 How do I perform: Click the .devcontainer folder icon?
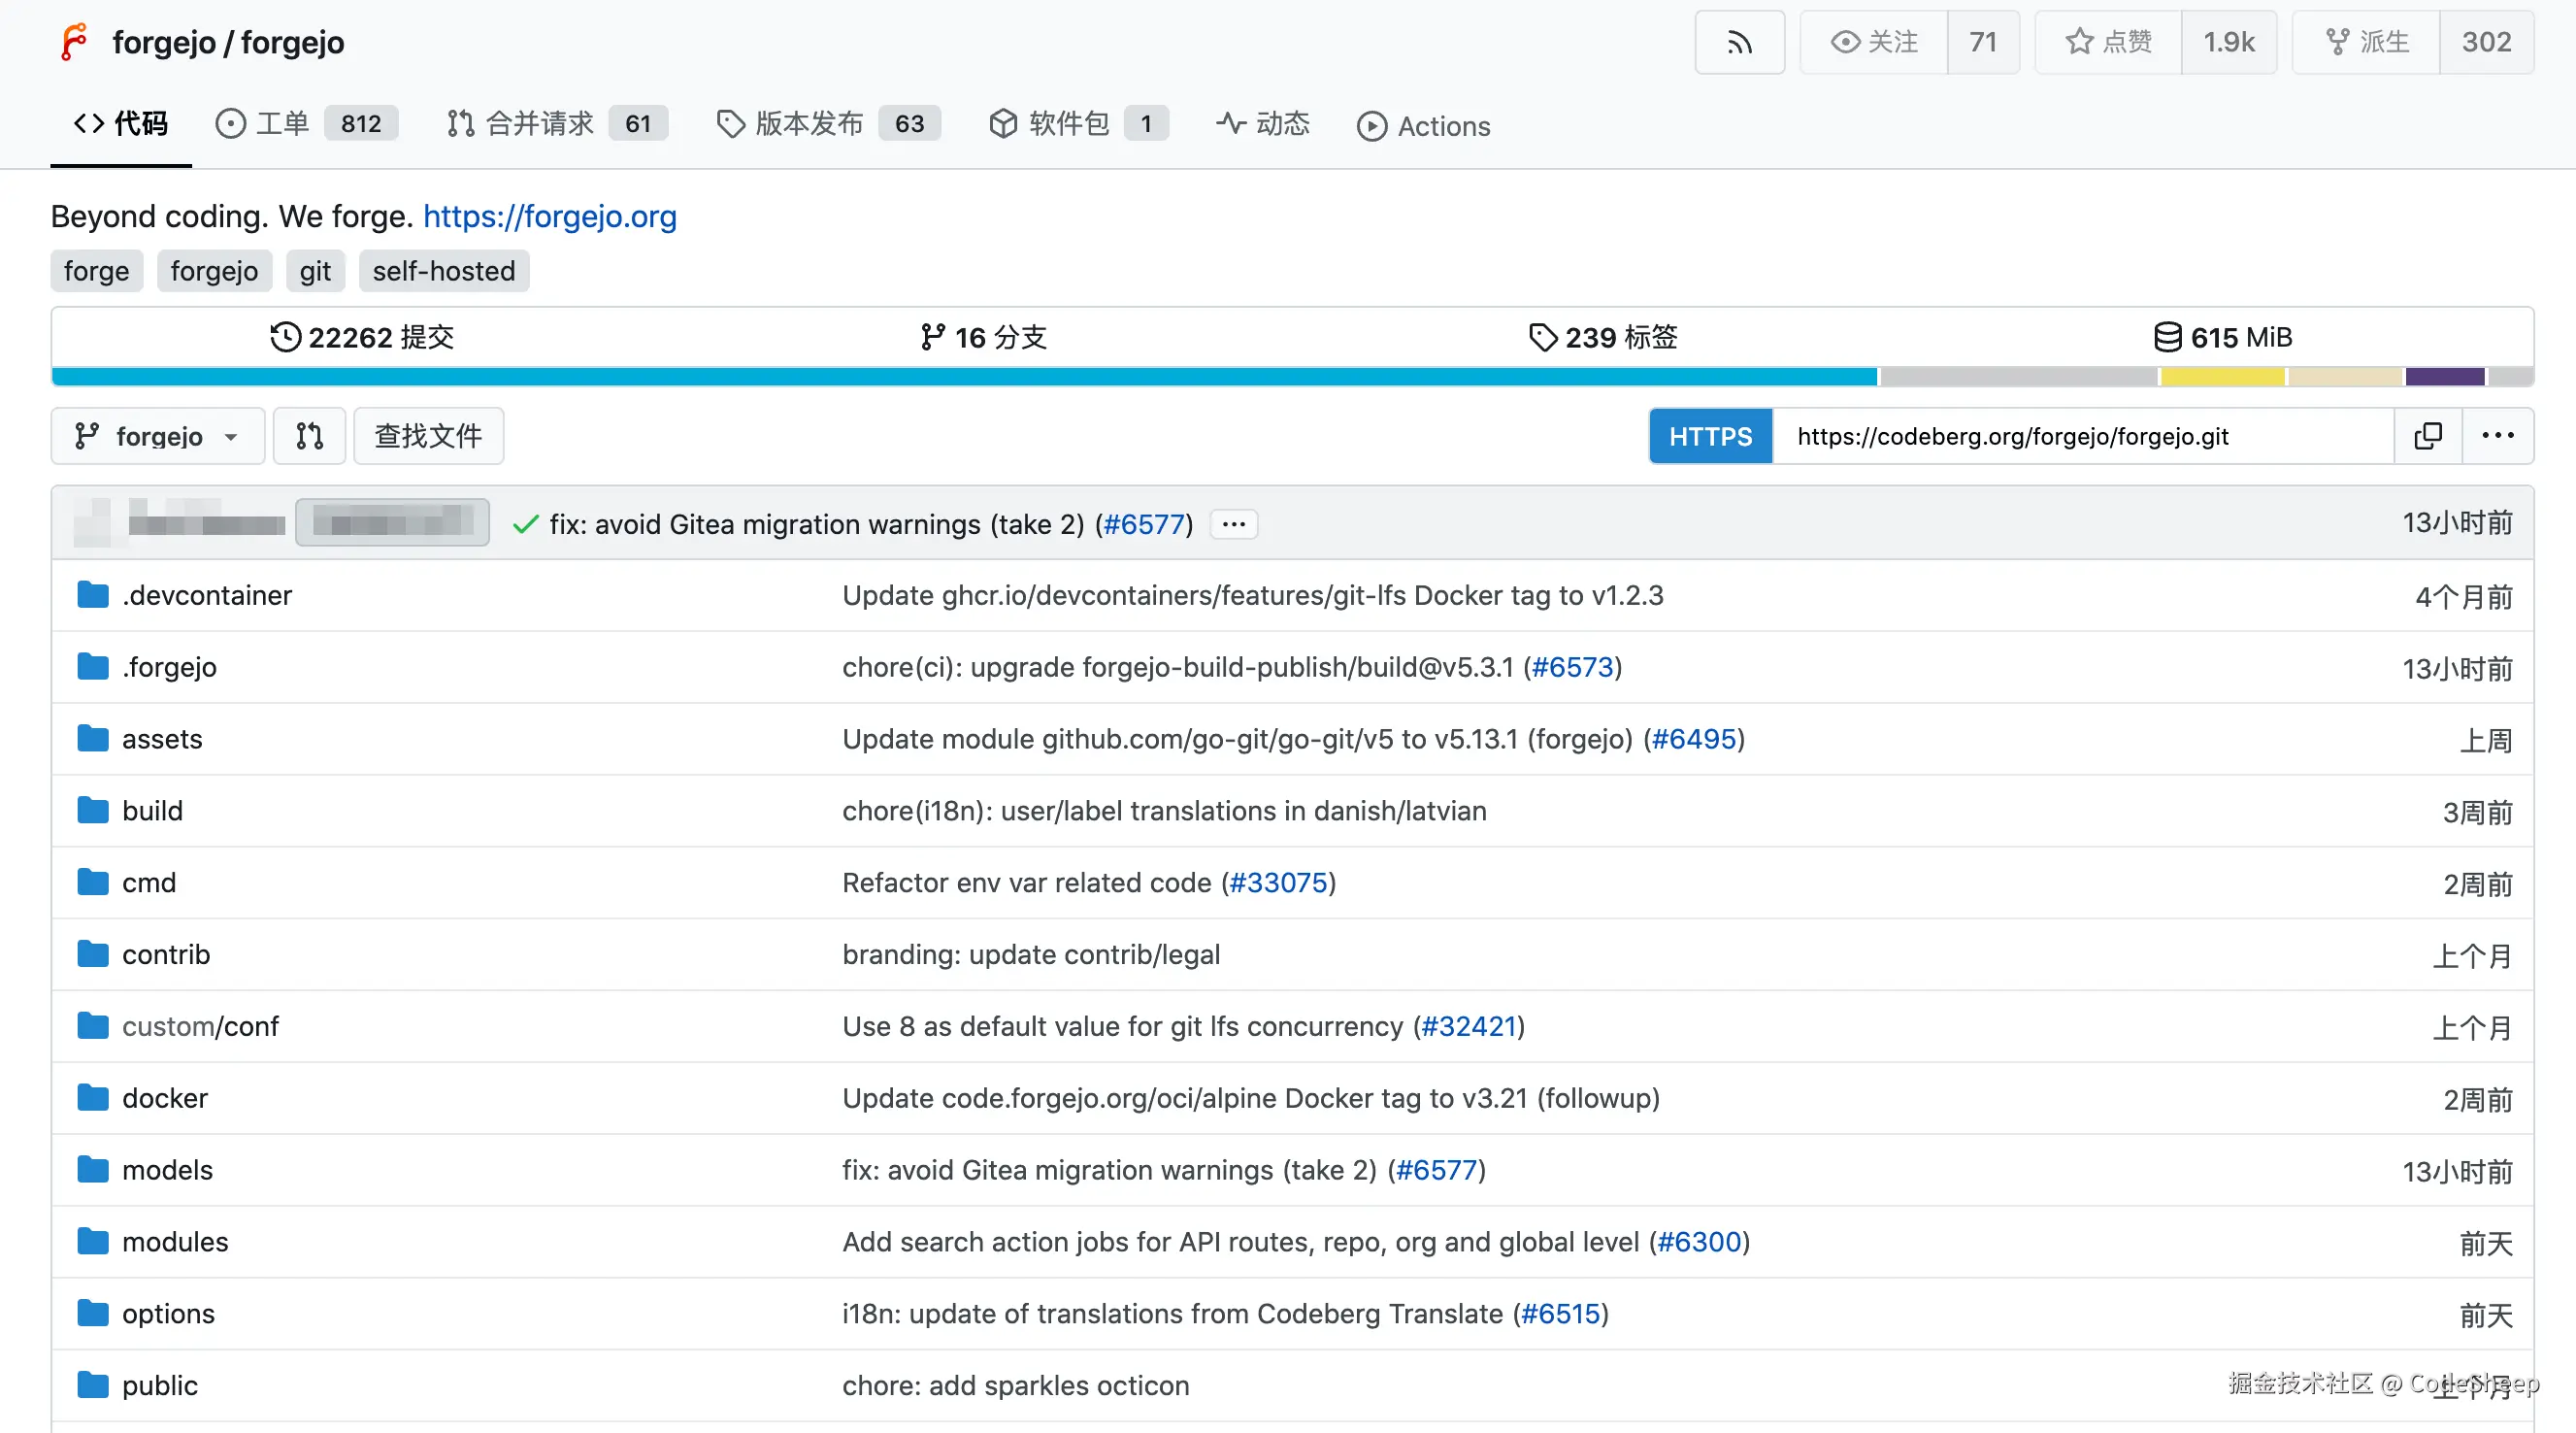click(x=93, y=595)
